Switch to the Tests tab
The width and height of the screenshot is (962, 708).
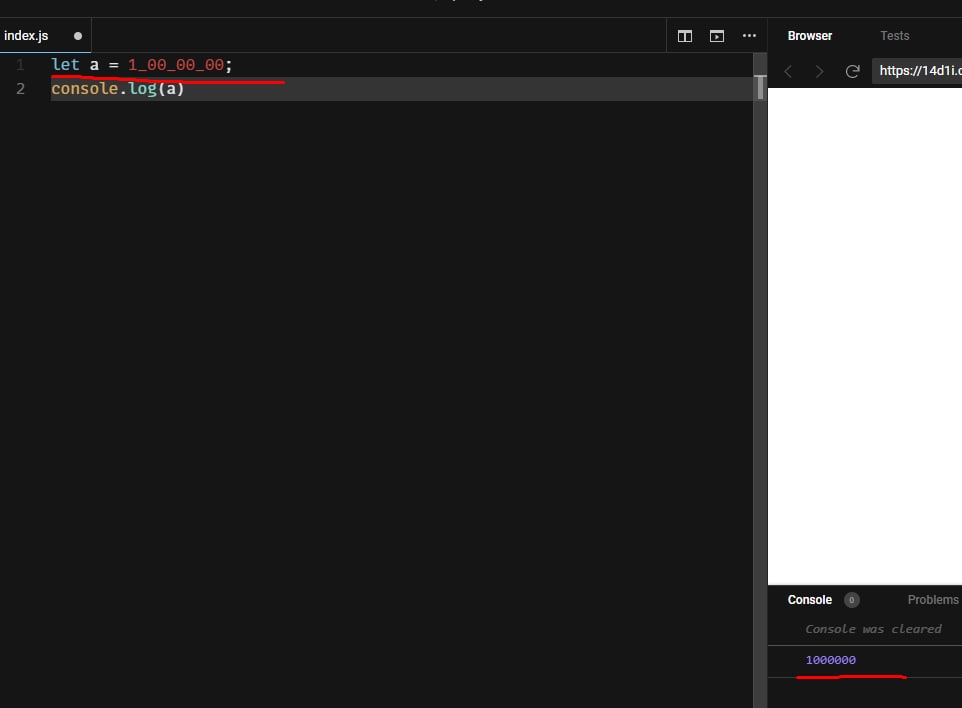(x=895, y=36)
